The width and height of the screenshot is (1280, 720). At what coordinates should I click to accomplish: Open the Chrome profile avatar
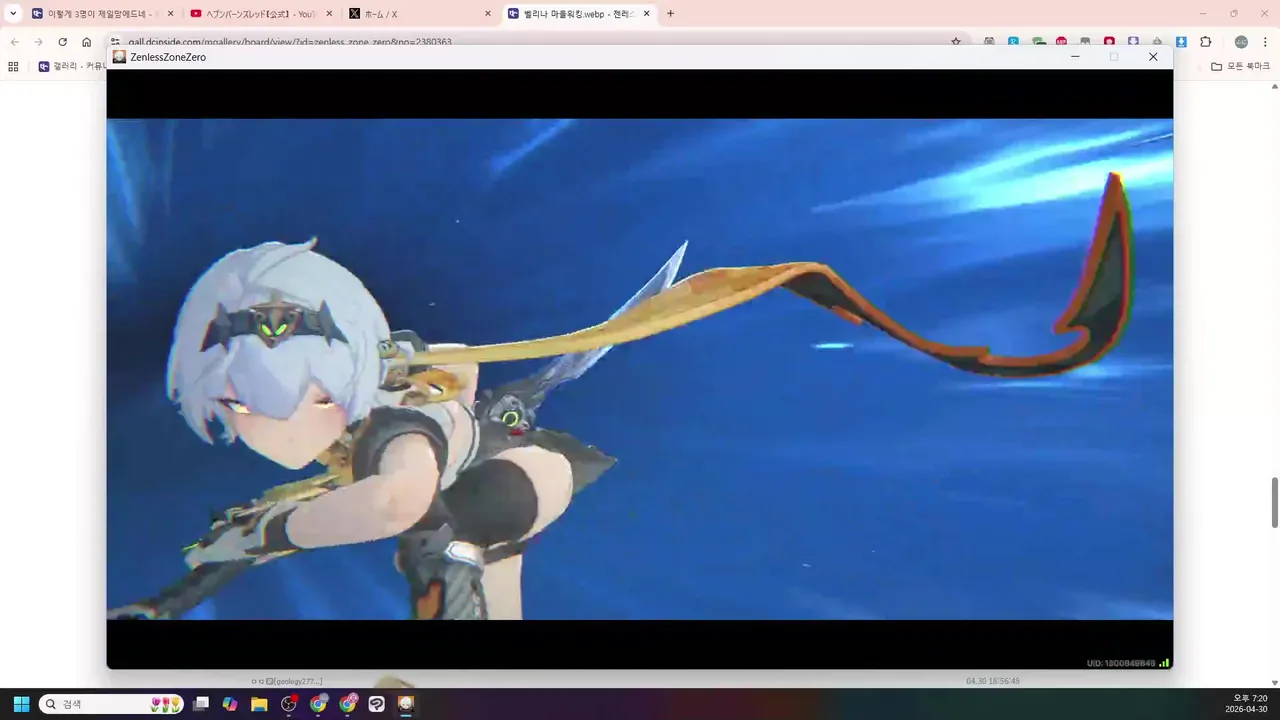[x=1241, y=42]
